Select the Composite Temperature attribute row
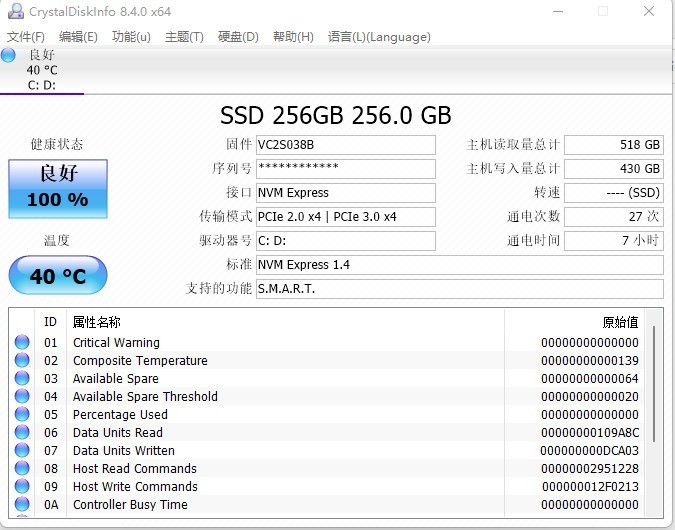675x530 pixels. pos(326,360)
